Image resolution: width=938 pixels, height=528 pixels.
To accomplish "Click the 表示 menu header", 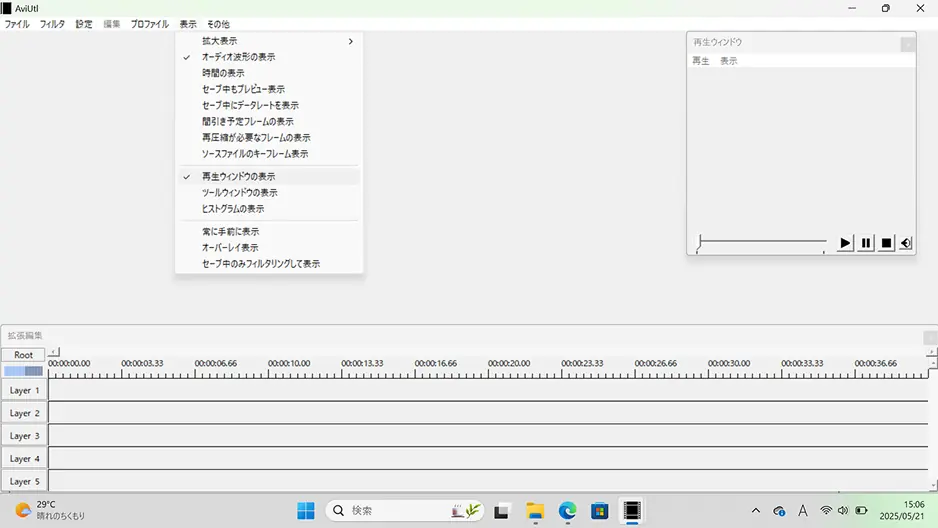I will (x=188, y=24).
